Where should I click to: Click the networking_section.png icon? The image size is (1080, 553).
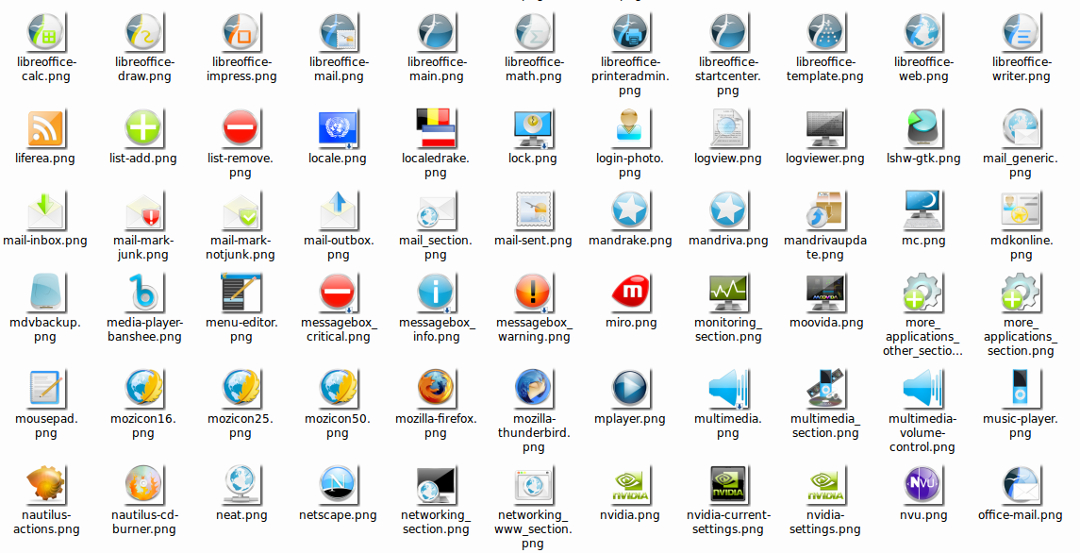tap(435, 485)
